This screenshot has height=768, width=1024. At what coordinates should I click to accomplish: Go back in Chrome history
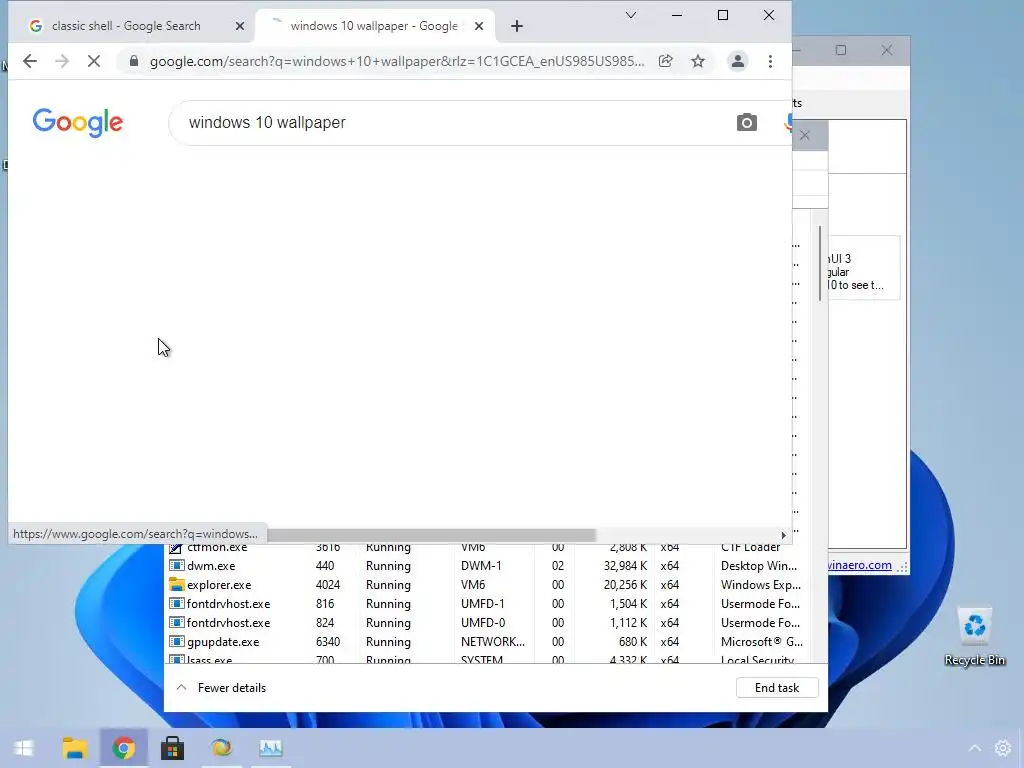pyautogui.click(x=29, y=61)
